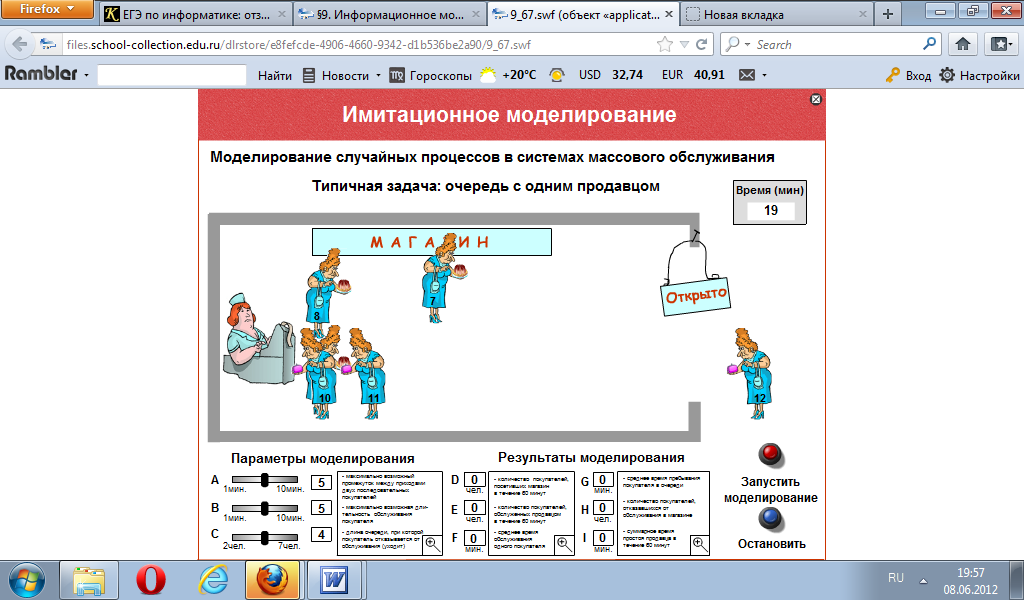Click the search magnifier in Search box
The image size is (1024, 600).
coord(929,44)
